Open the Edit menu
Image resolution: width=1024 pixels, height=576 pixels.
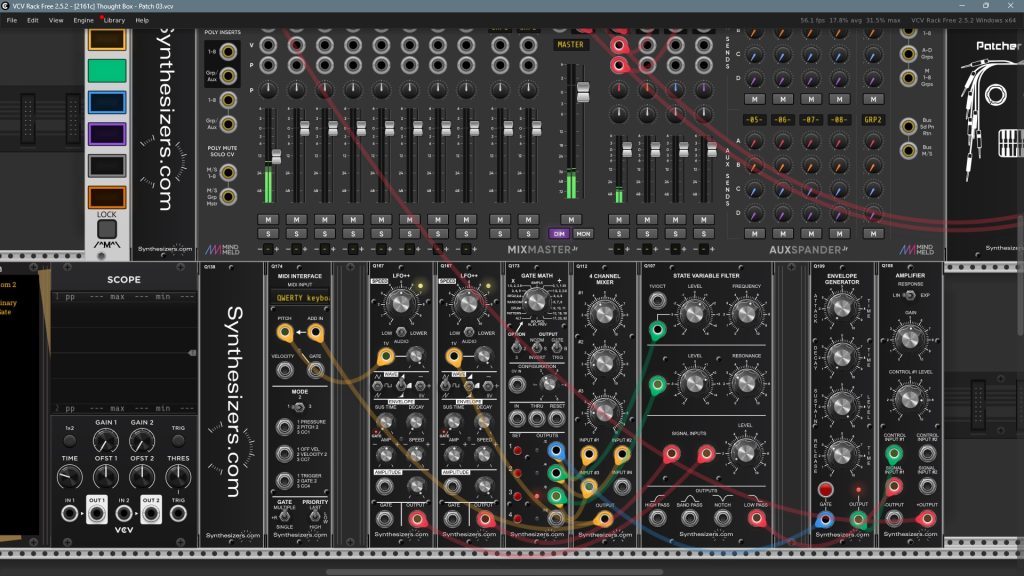click(33, 20)
